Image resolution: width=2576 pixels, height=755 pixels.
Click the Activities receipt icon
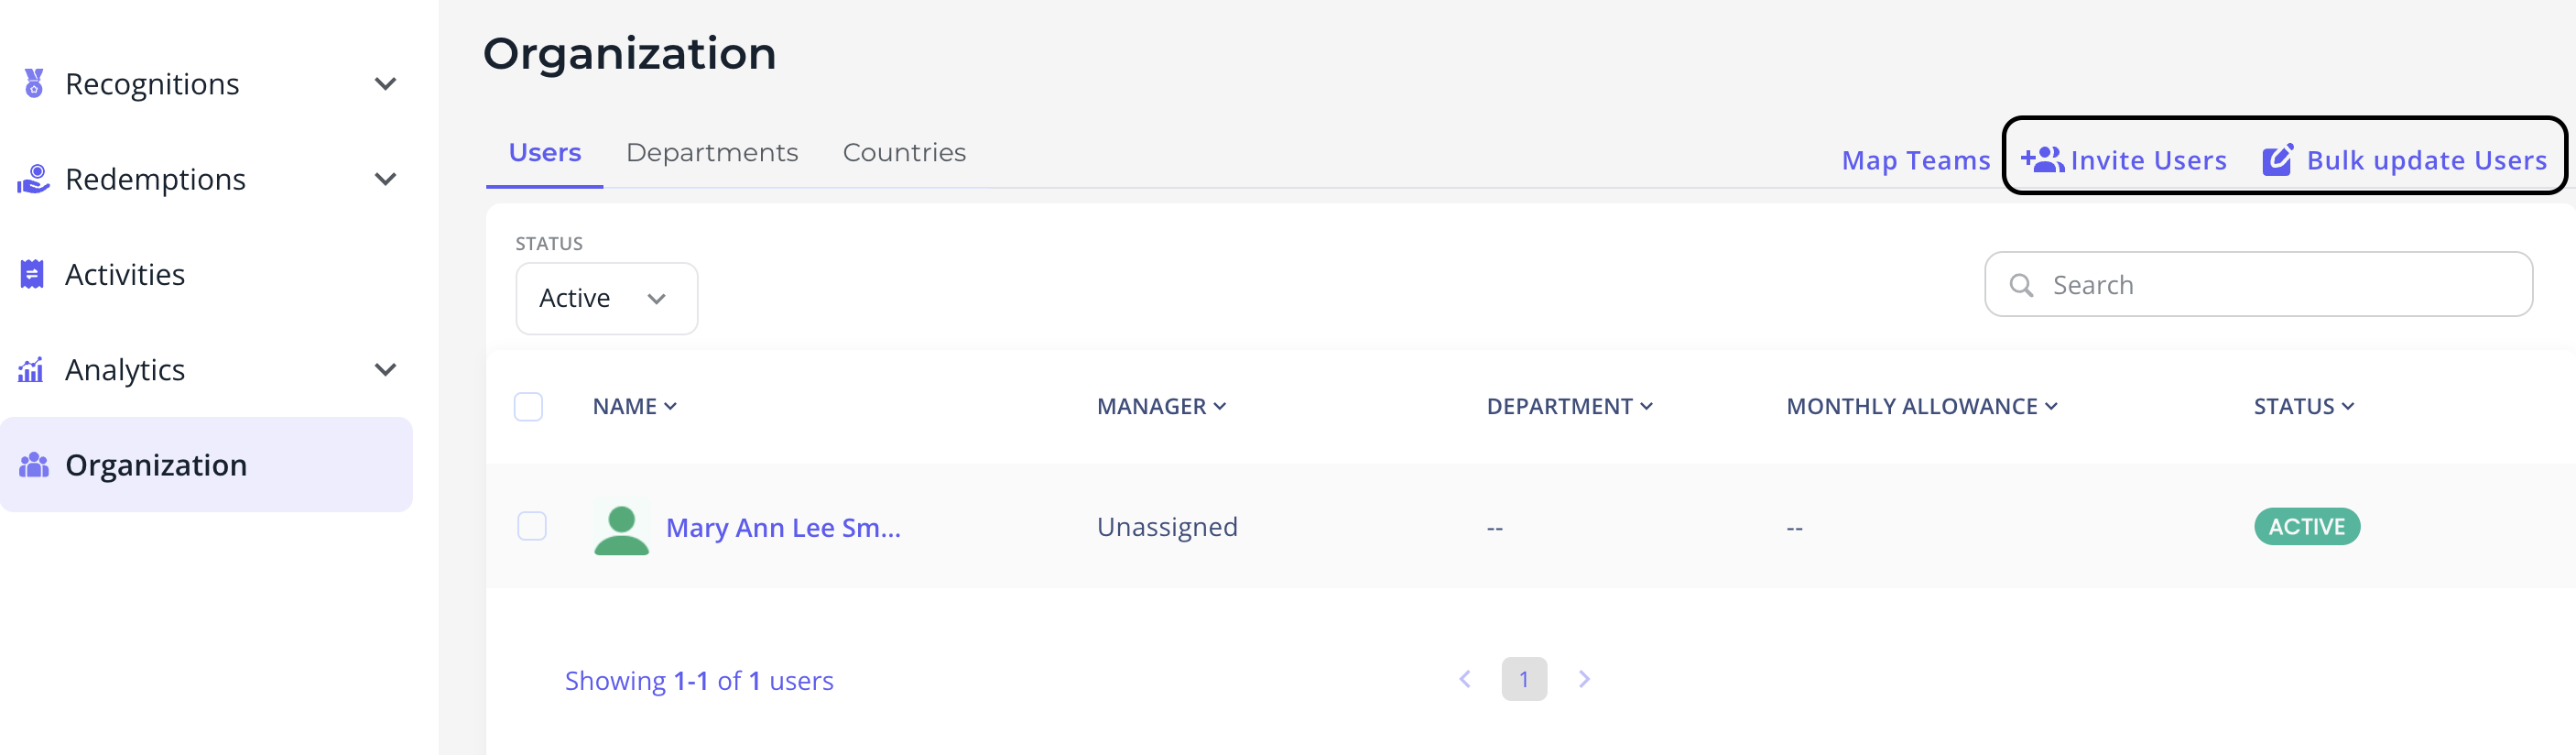[32, 274]
